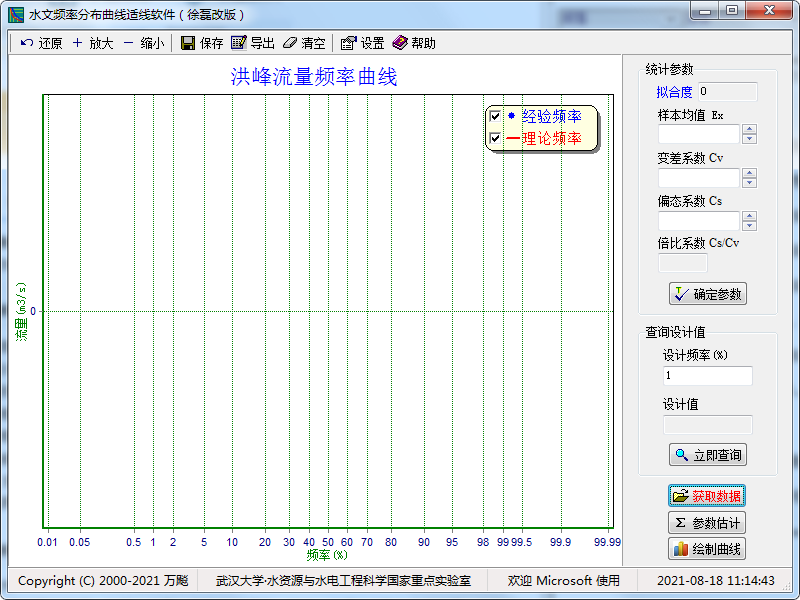This screenshot has width=800, height=600.
Task: Clear the chart with 清空 eraser icon
Action: (290, 43)
